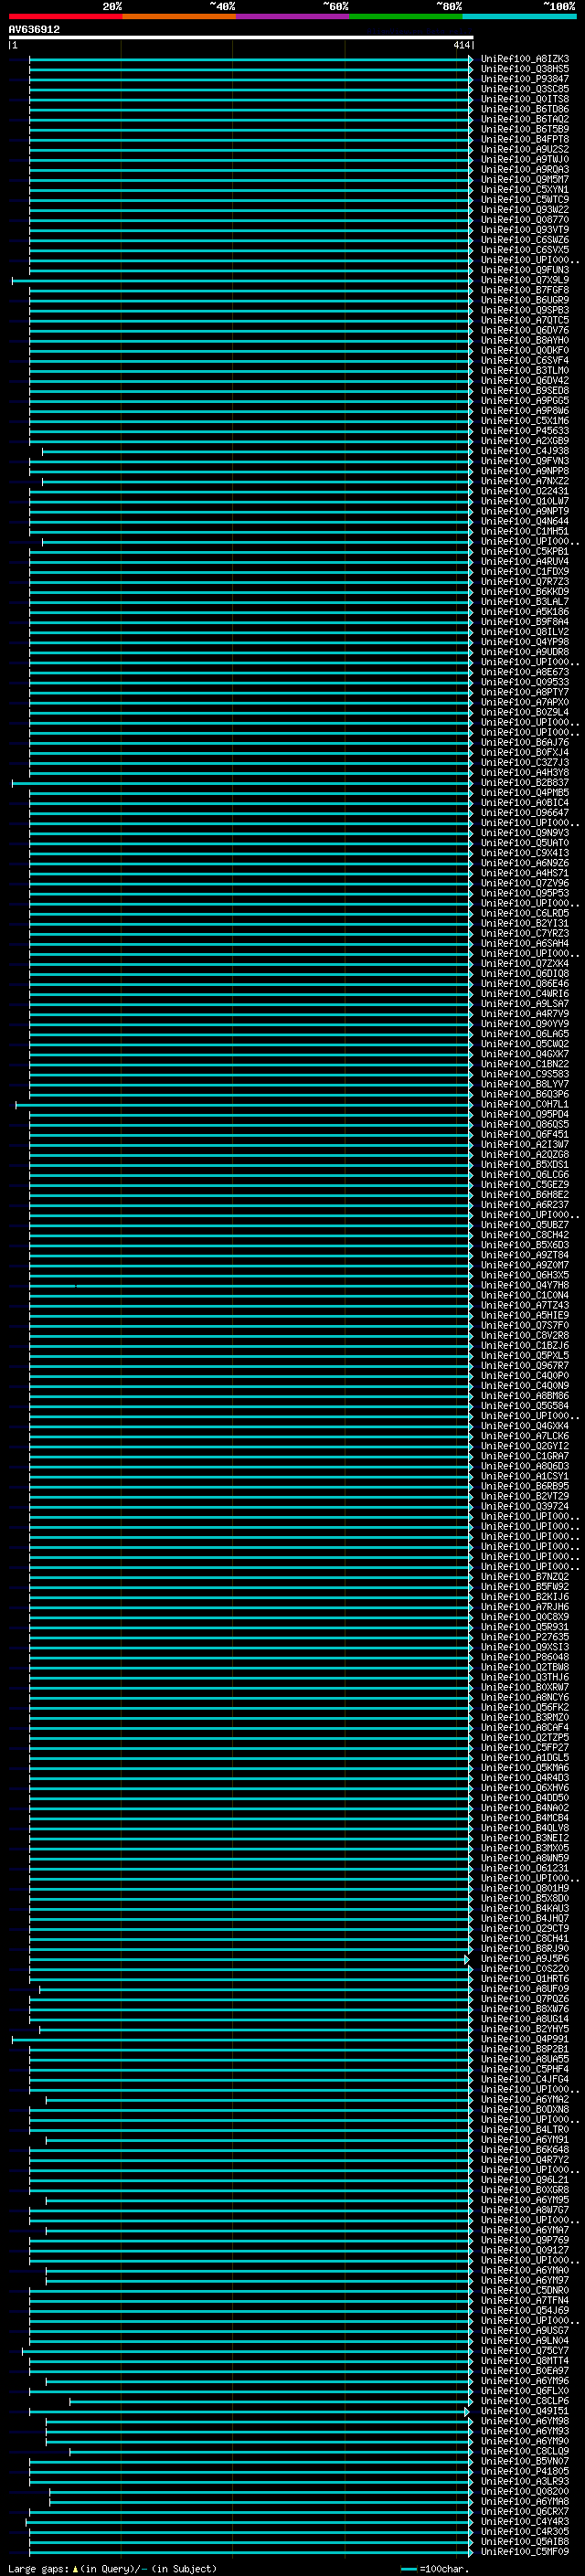Select the label UniRef100_A5HIE9

[x=525, y=1315]
